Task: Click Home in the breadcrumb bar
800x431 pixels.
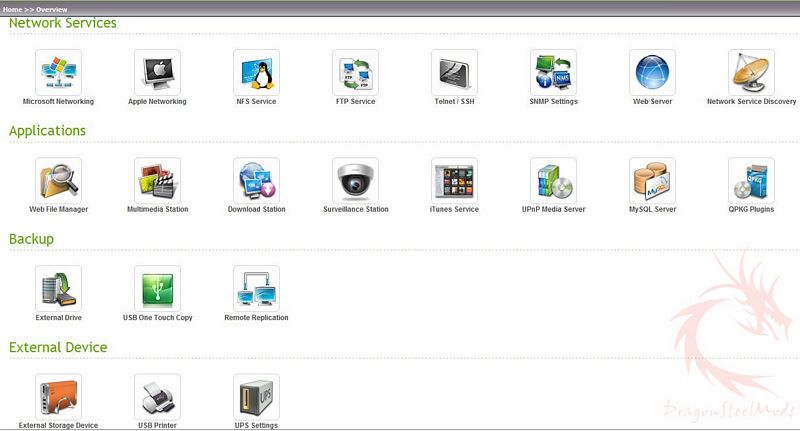Action: click(12, 9)
